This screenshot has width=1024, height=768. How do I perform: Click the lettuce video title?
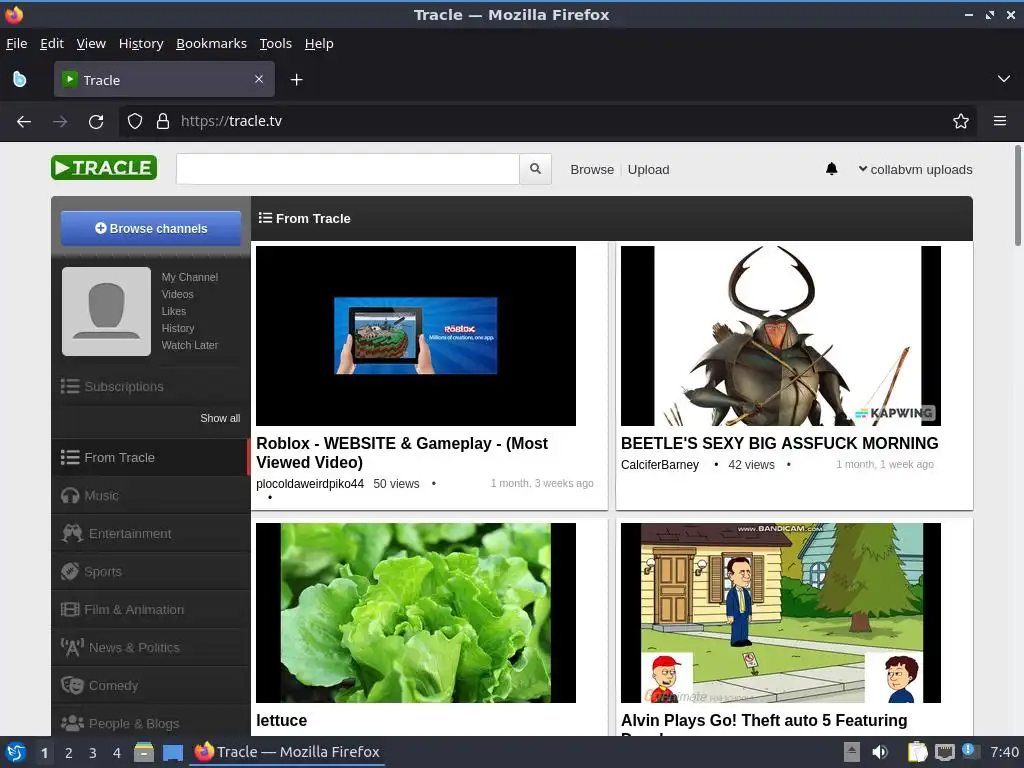point(281,720)
